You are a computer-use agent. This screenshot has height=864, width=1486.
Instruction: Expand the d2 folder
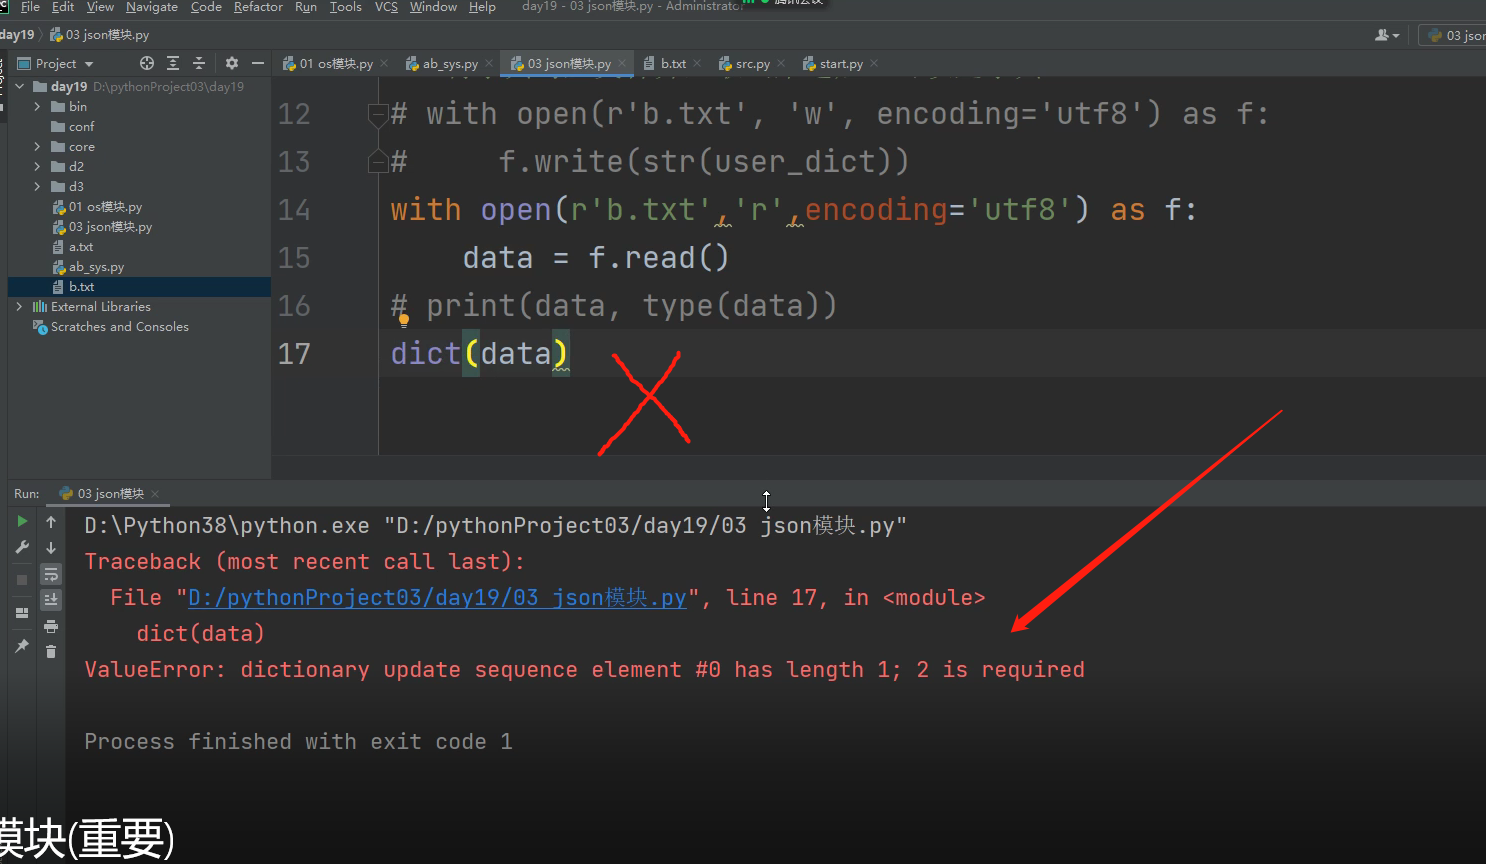click(38, 167)
